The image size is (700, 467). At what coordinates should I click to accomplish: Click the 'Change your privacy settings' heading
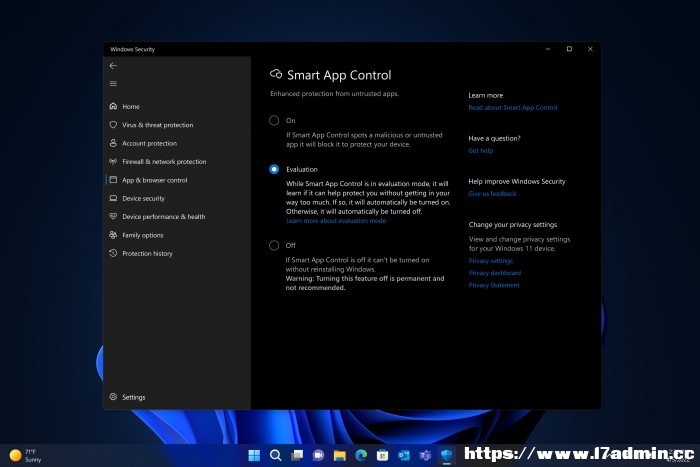(512, 225)
